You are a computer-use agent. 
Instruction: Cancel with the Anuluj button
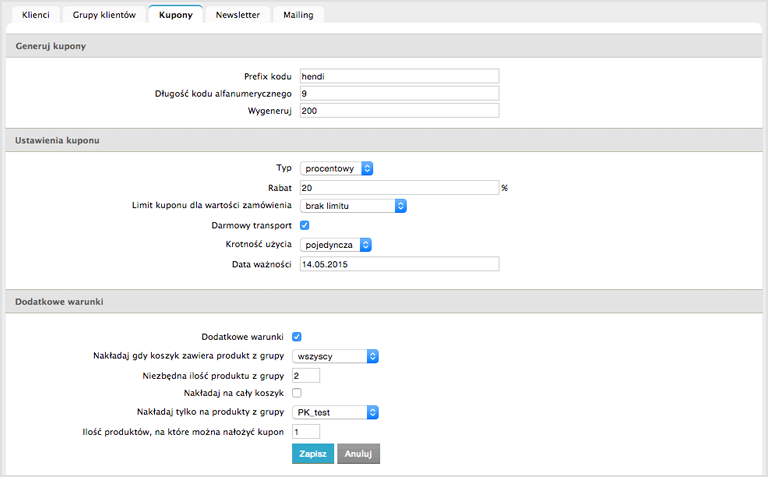[359, 453]
